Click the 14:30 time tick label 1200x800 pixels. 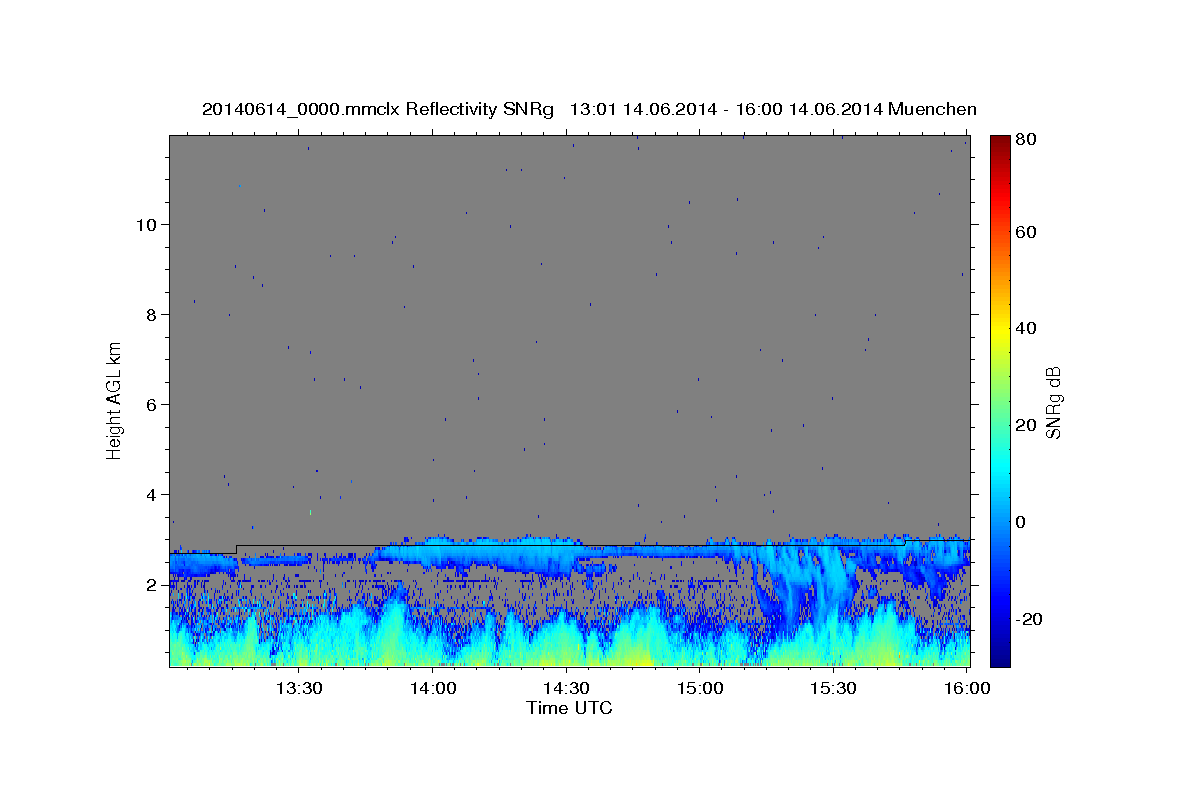[x=565, y=688]
